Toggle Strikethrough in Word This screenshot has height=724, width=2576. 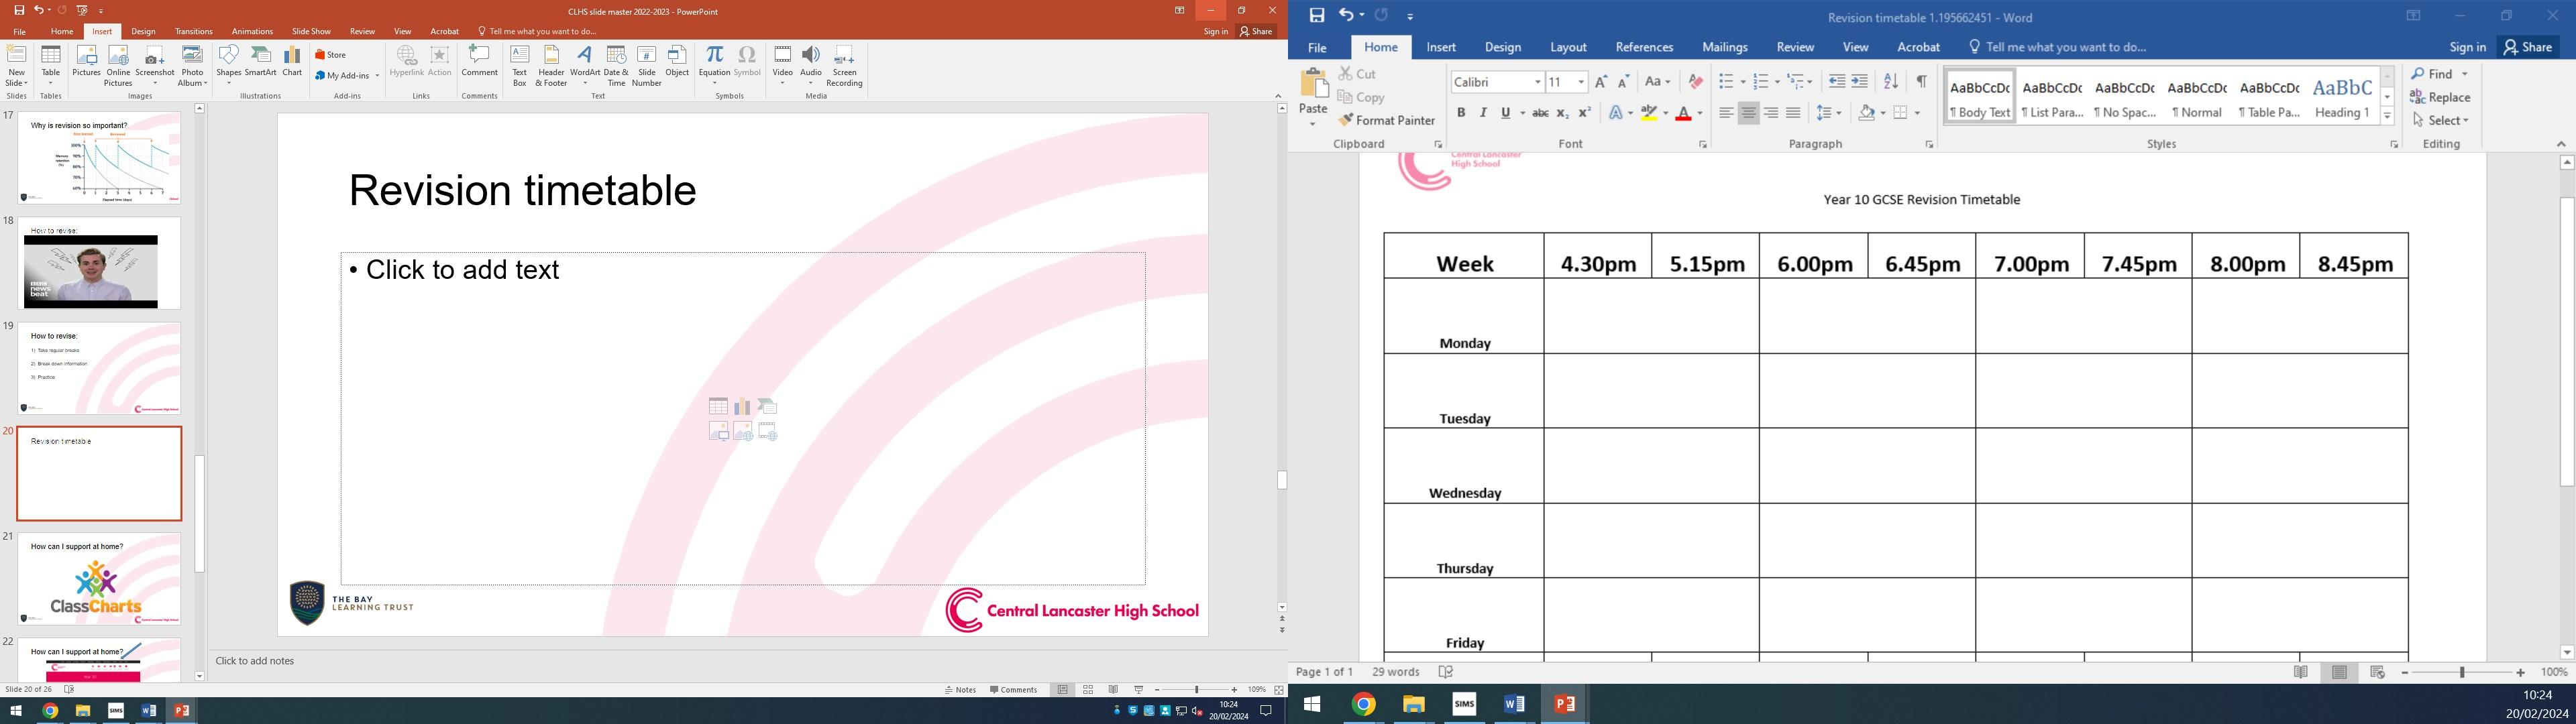coord(1540,114)
